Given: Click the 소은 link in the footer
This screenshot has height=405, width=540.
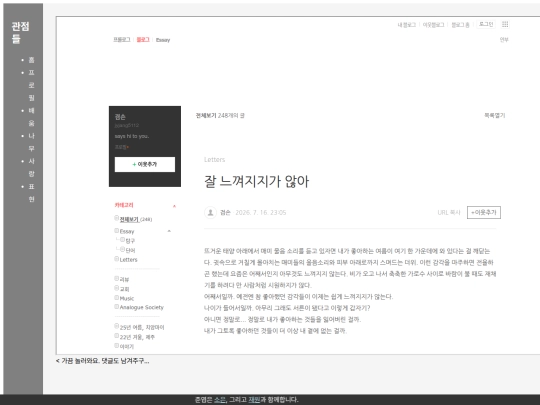Looking at the screenshot, I should coord(220,399).
